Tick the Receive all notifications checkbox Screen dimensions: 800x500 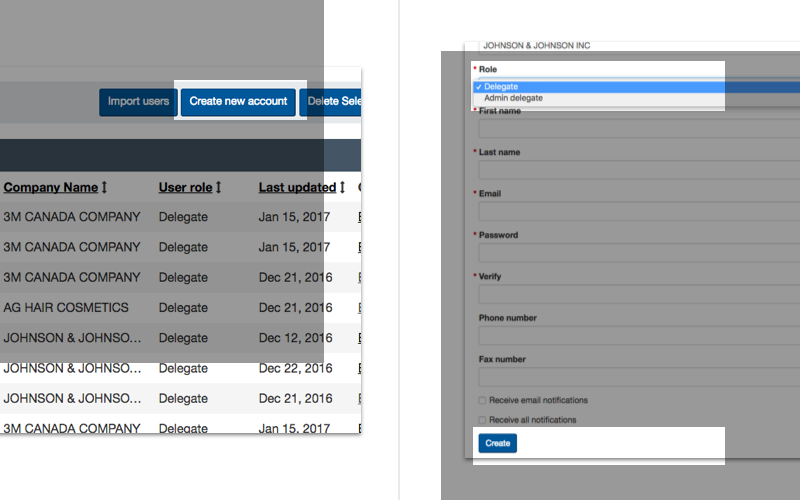tap(482, 420)
